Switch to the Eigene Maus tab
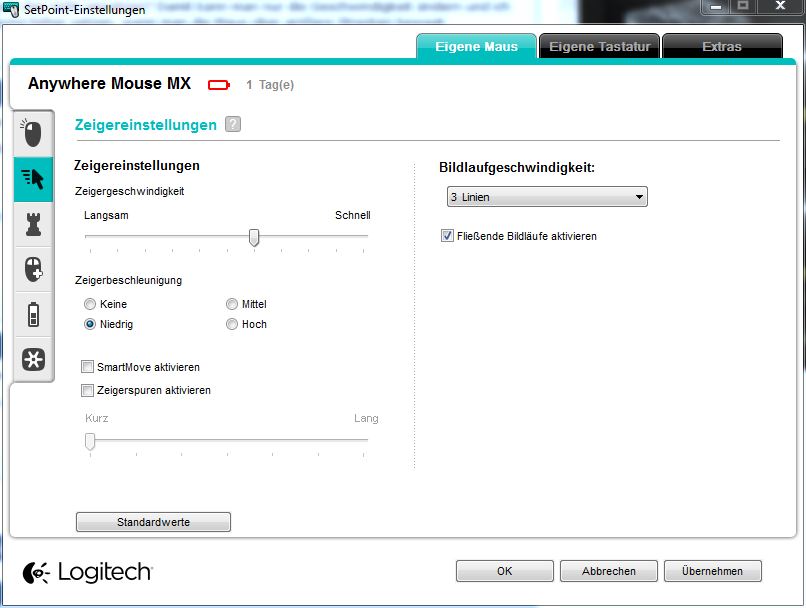Viewport: 806px width, 608px height. pyautogui.click(x=477, y=46)
